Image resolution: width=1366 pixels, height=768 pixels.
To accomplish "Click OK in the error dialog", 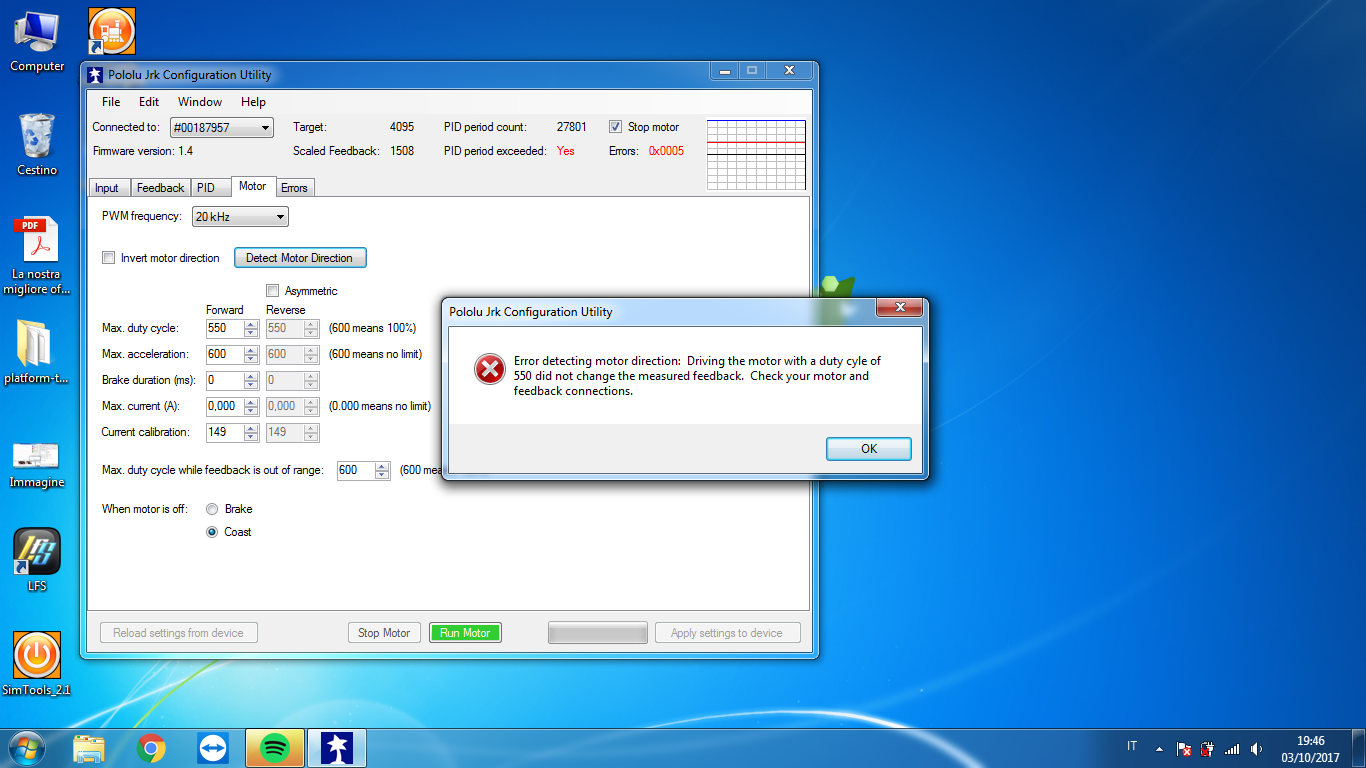I will pos(869,449).
